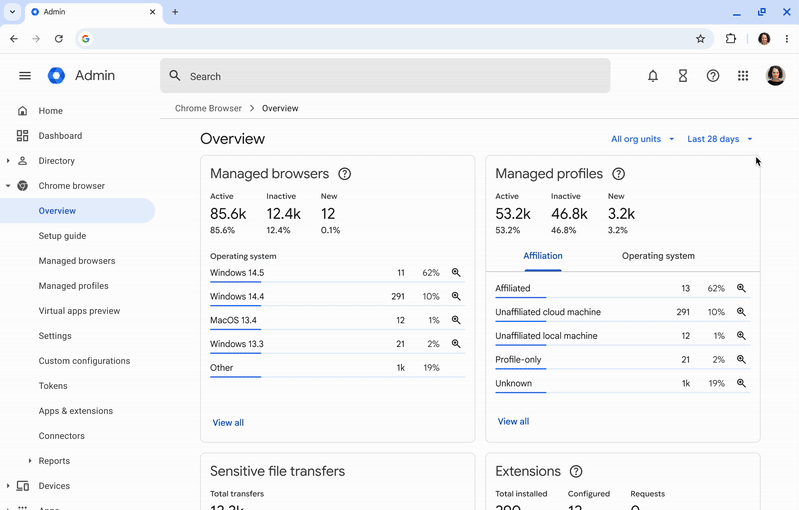
Task: Inspect MacOS 13.4 row with magnifier
Action: (x=456, y=320)
